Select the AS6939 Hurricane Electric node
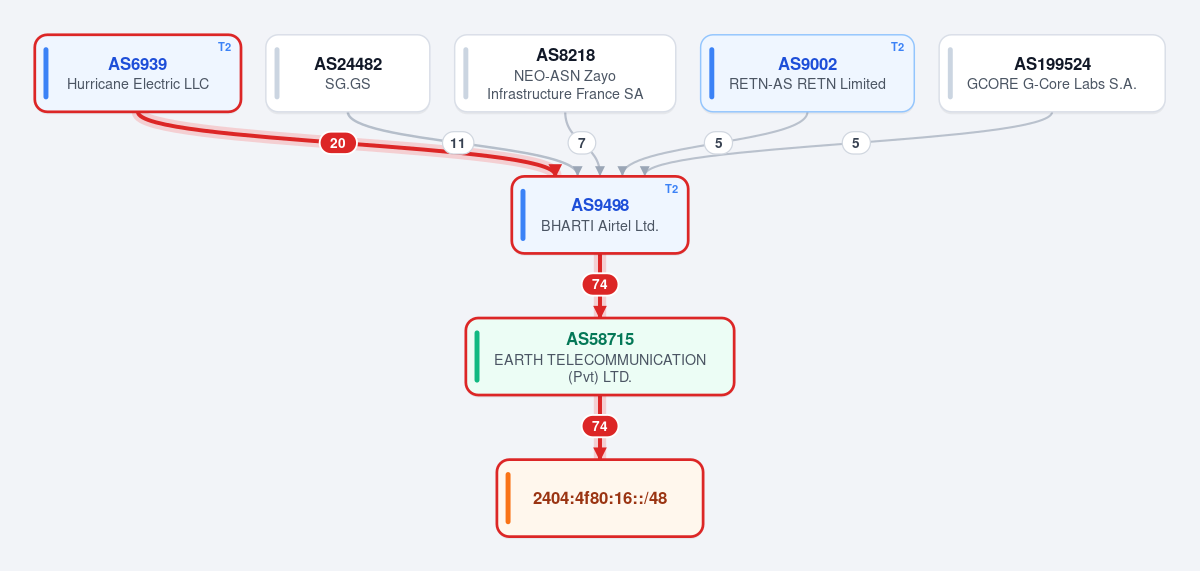 (138, 74)
